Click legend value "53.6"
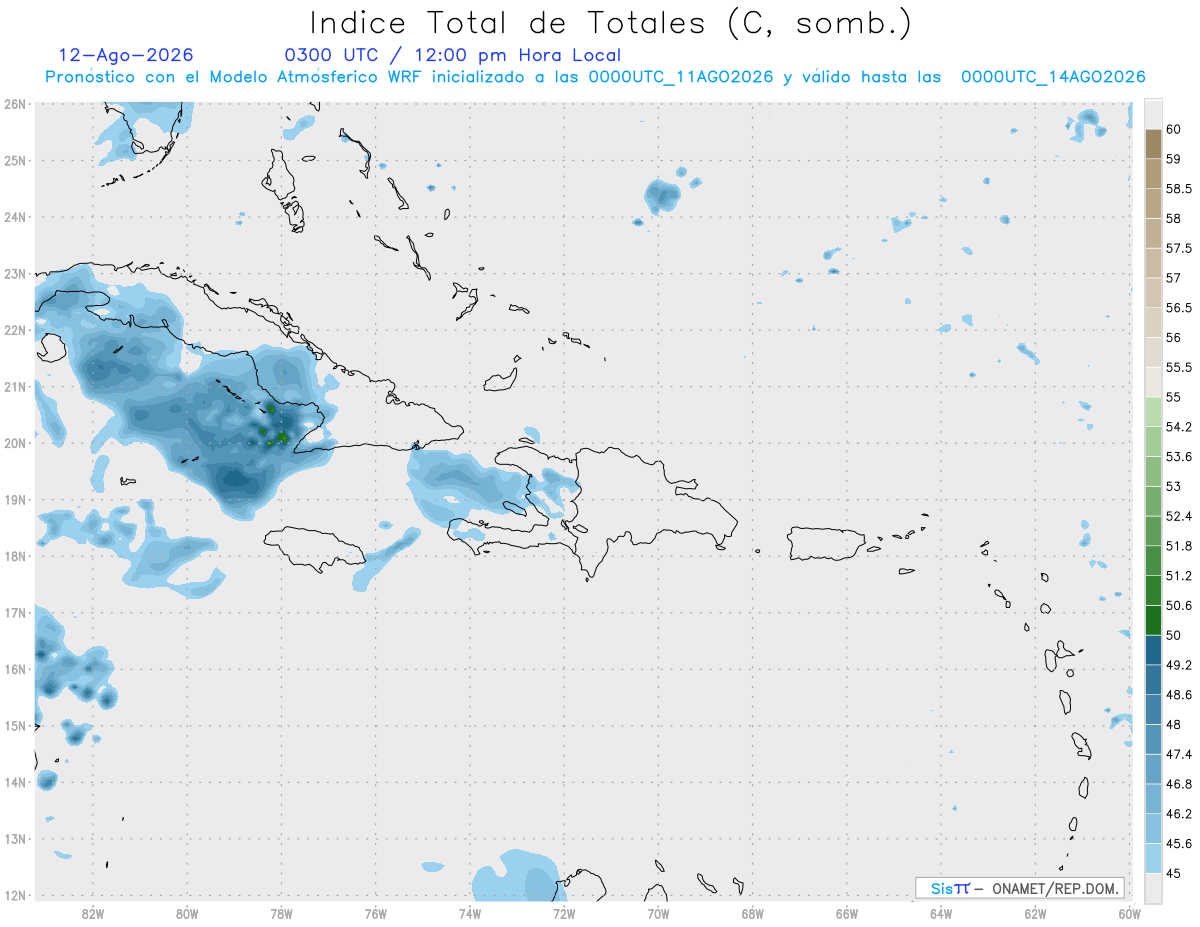 1178,457
